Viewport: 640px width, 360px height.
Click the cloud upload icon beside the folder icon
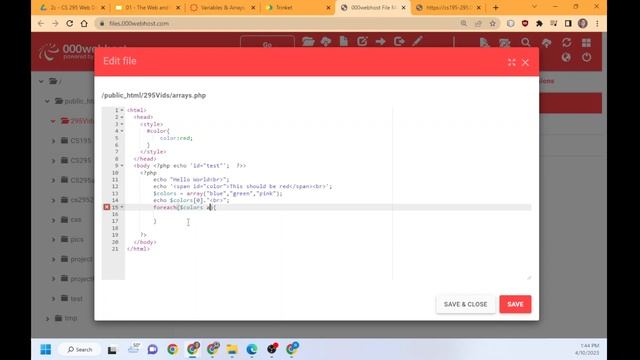click(x=326, y=41)
